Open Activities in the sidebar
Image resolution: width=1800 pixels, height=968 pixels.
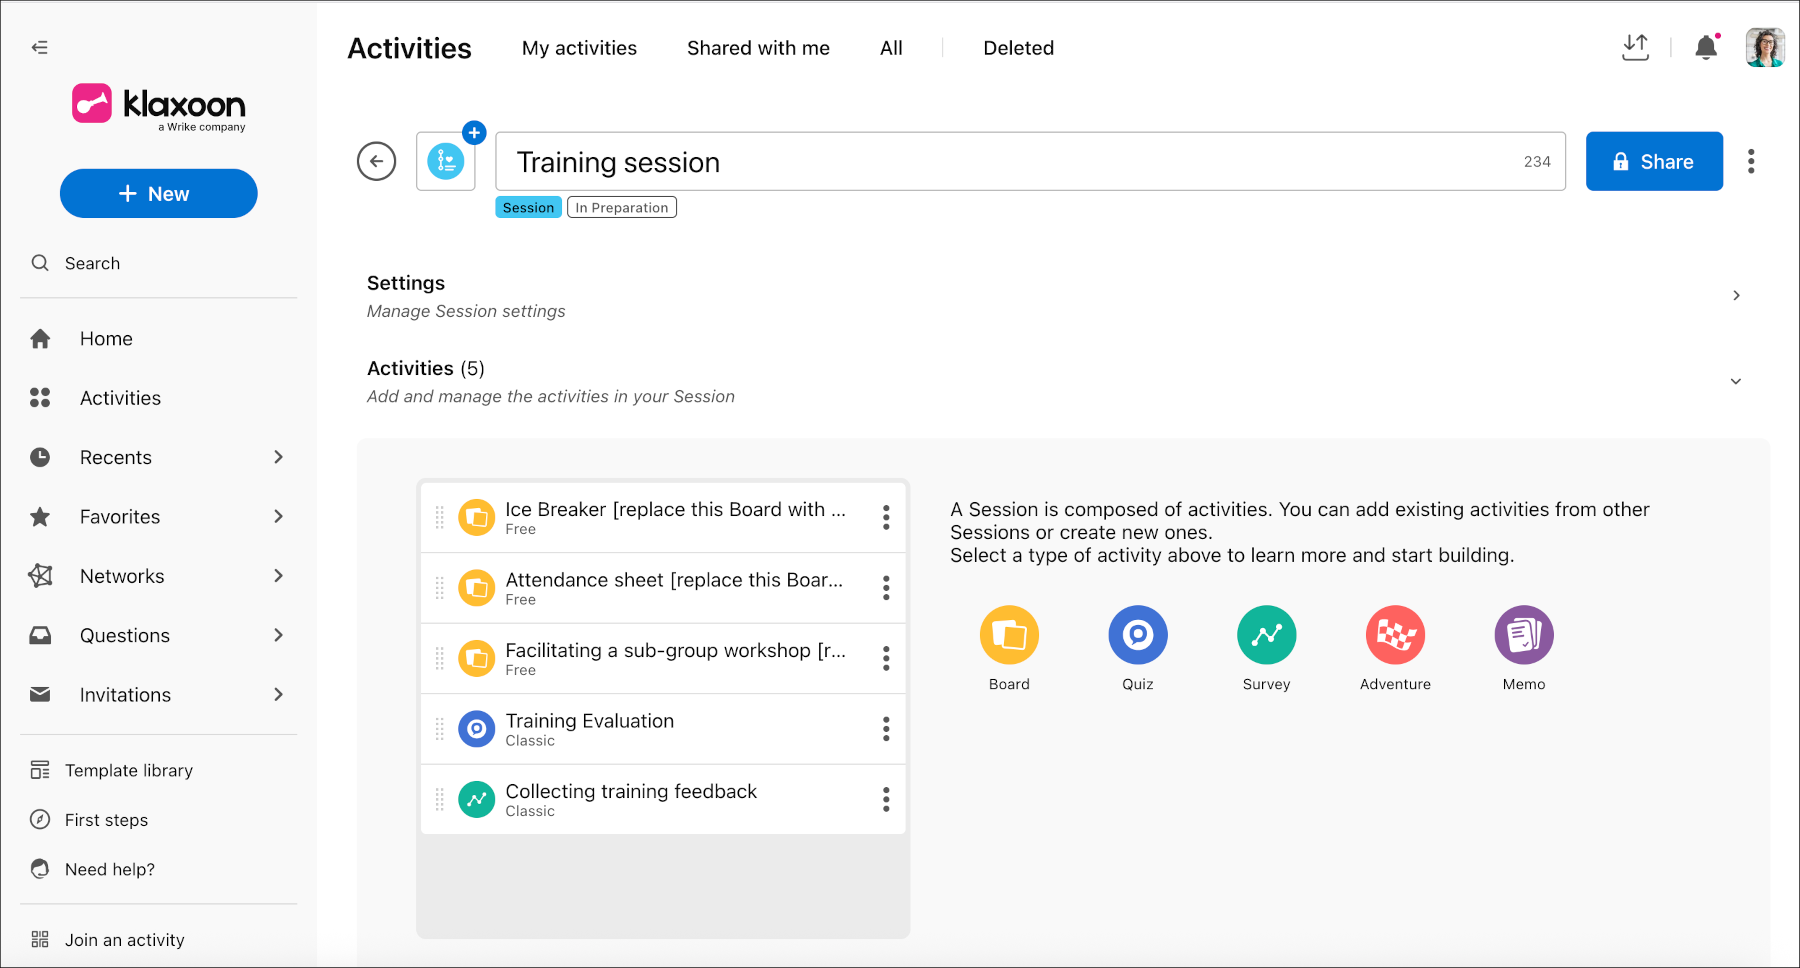coord(120,398)
